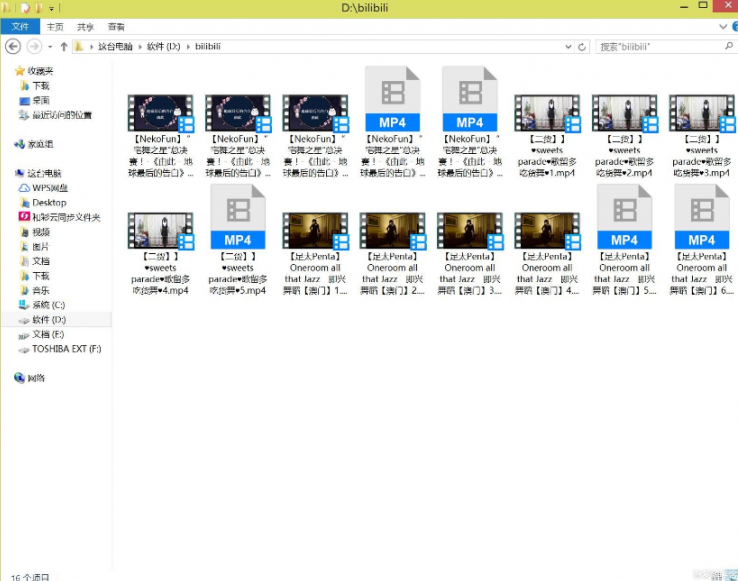This screenshot has width=738, height=581.
Task: Select 收藏夹 in the navigation pane
Action: click(40, 71)
